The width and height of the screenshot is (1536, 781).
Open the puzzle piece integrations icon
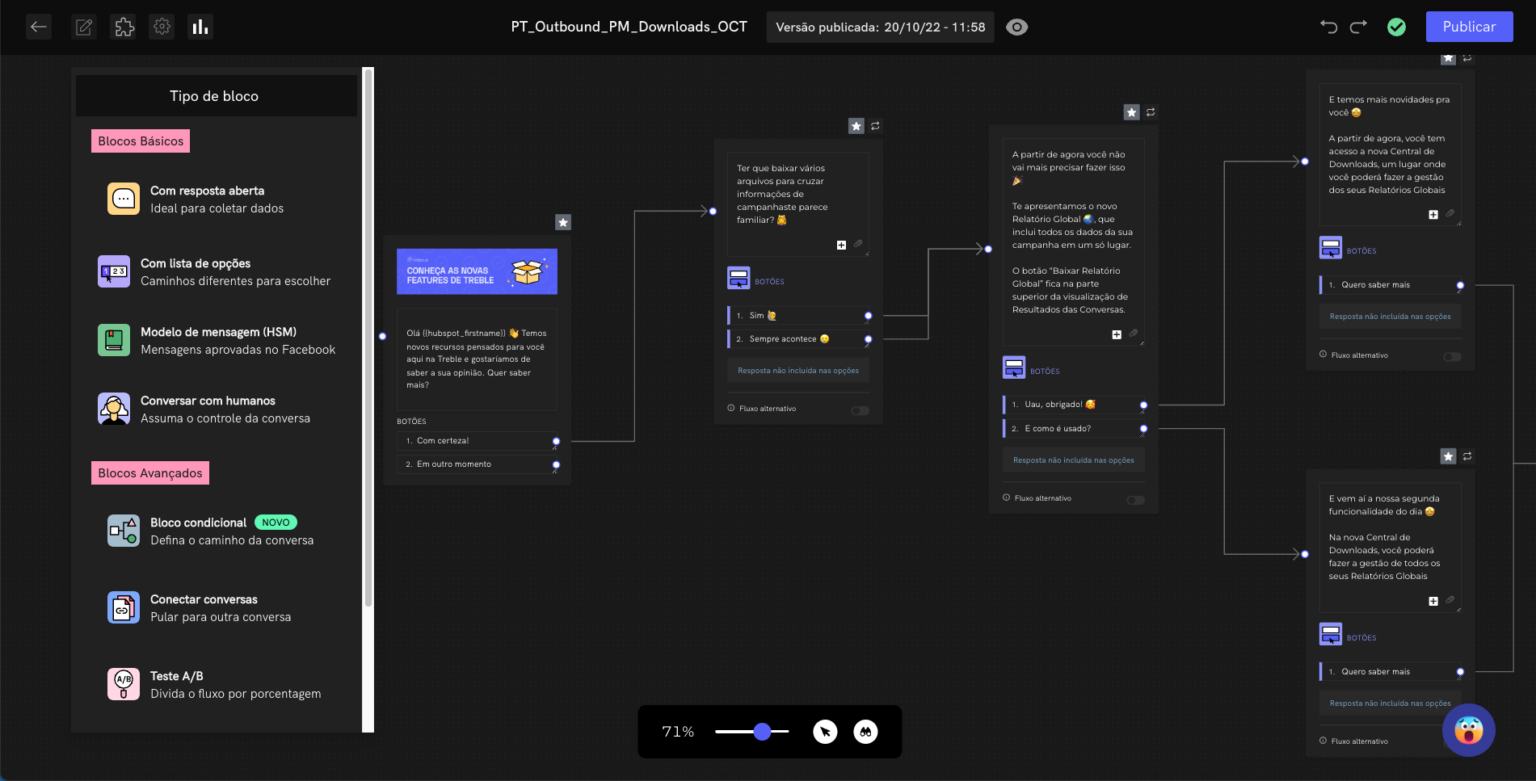click(x=123, y=27)
